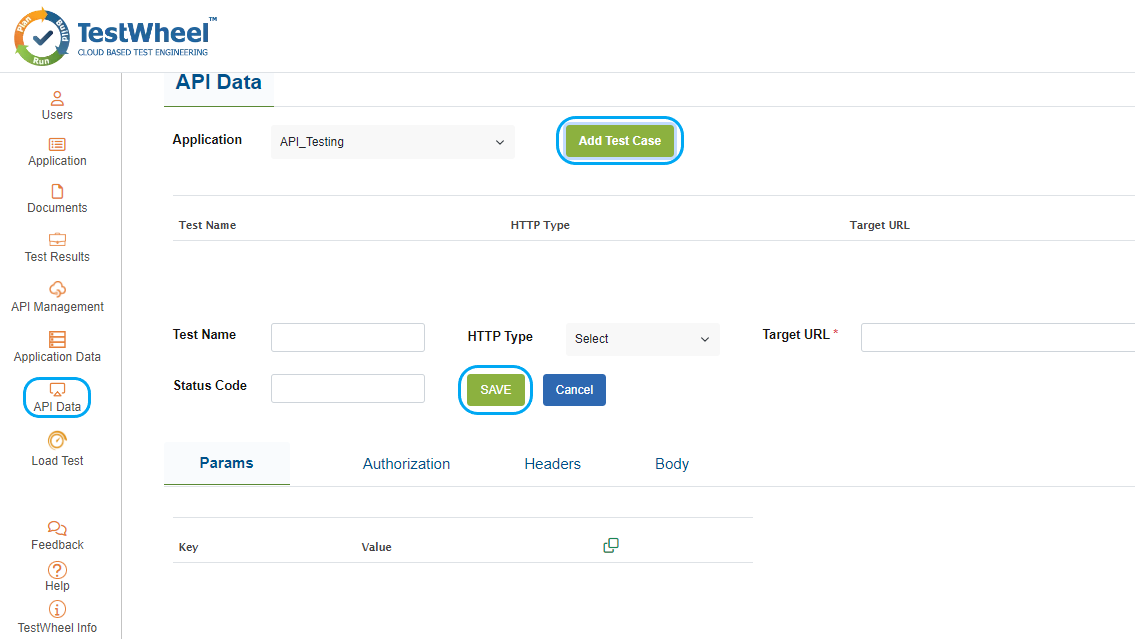Open API Management
1135x639 pixels.
[x=57, y=297]
